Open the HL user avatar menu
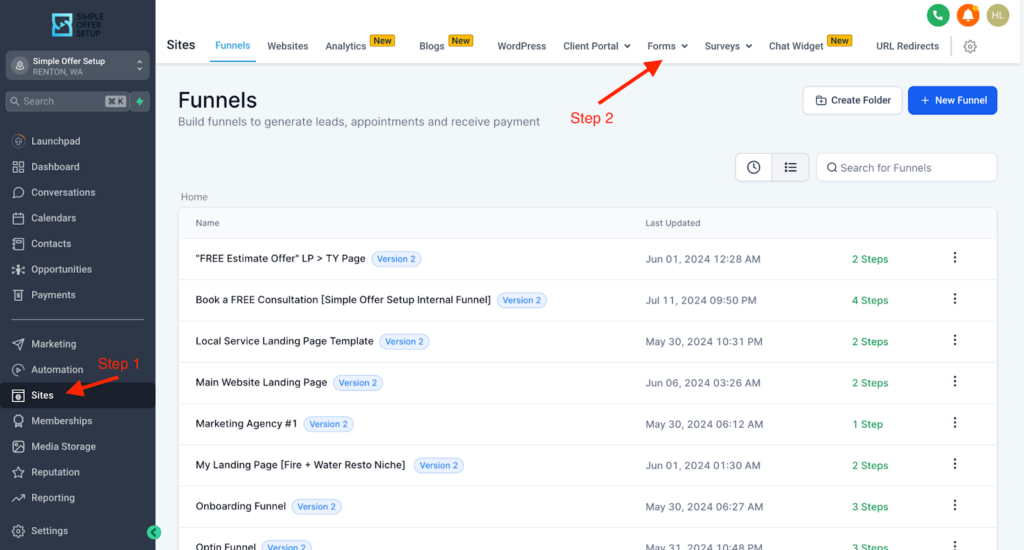This screenshot has height=550, width=1024. click(997, 15)
